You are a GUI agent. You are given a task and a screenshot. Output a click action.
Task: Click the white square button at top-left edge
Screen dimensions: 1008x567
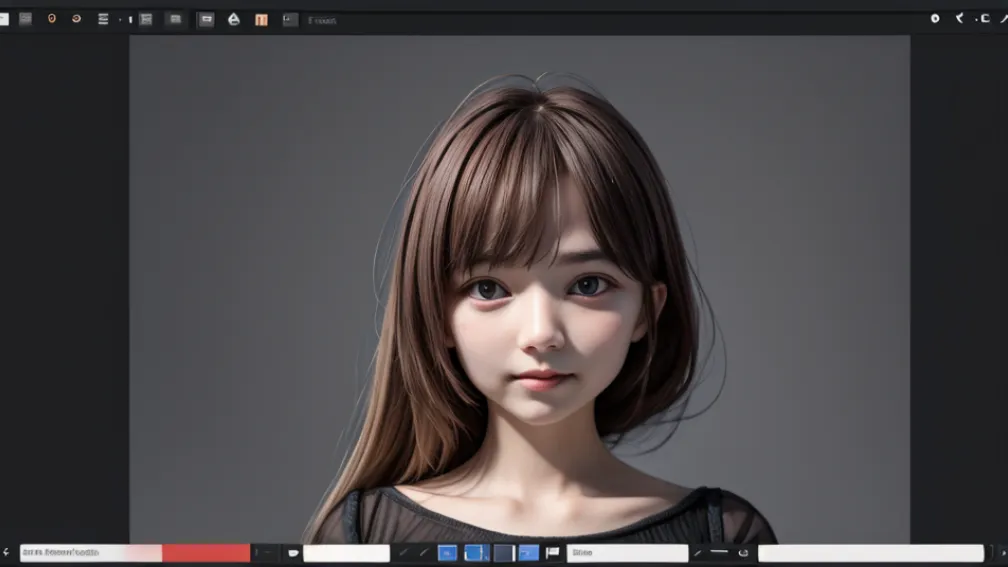(x=4, y=19)
